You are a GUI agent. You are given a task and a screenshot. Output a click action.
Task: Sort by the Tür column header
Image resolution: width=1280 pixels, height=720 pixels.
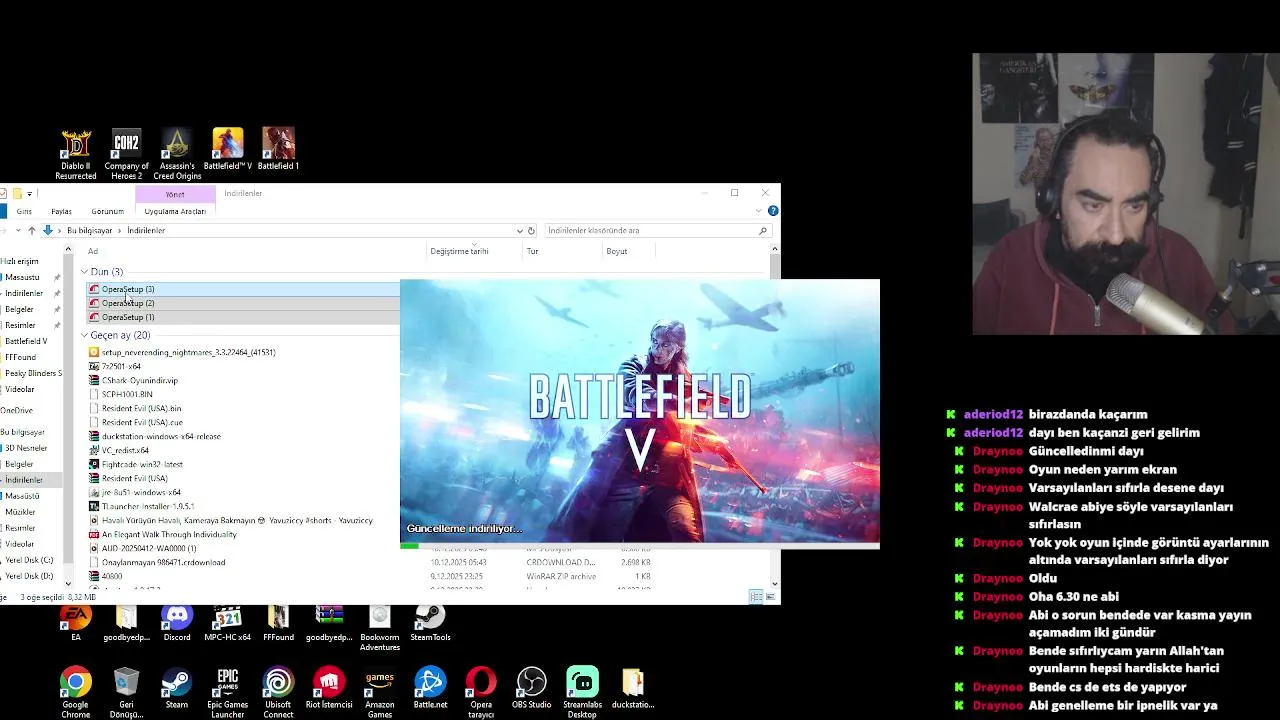click(x=533, y=251)
